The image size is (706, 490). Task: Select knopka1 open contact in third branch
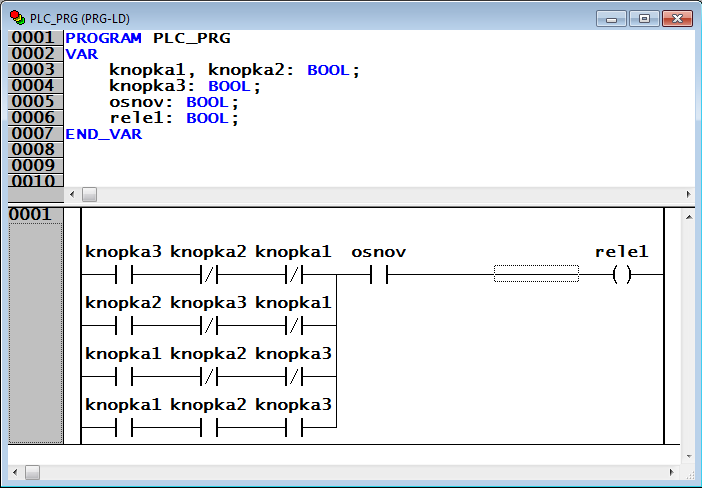124,377
